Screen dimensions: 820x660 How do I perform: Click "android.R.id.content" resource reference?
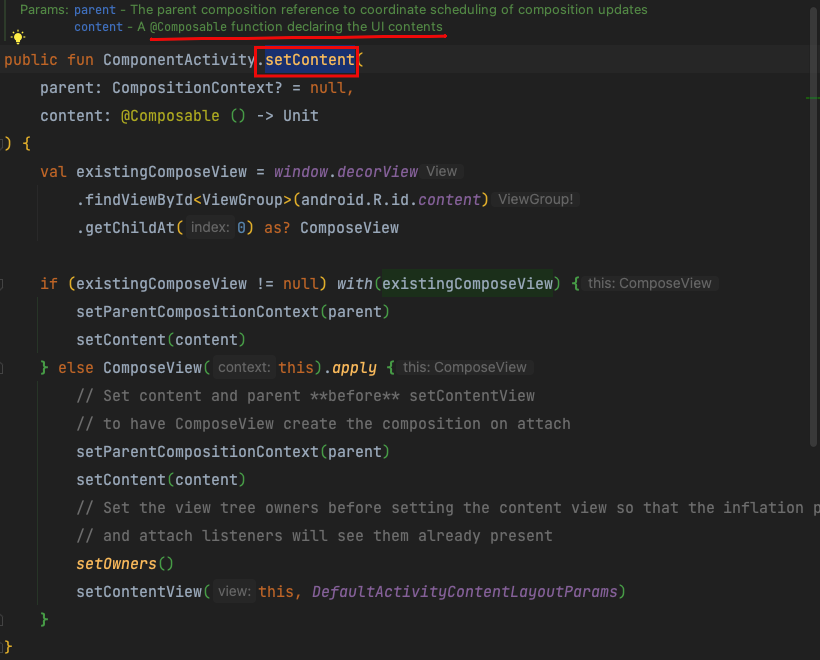[x=391, y=200]
